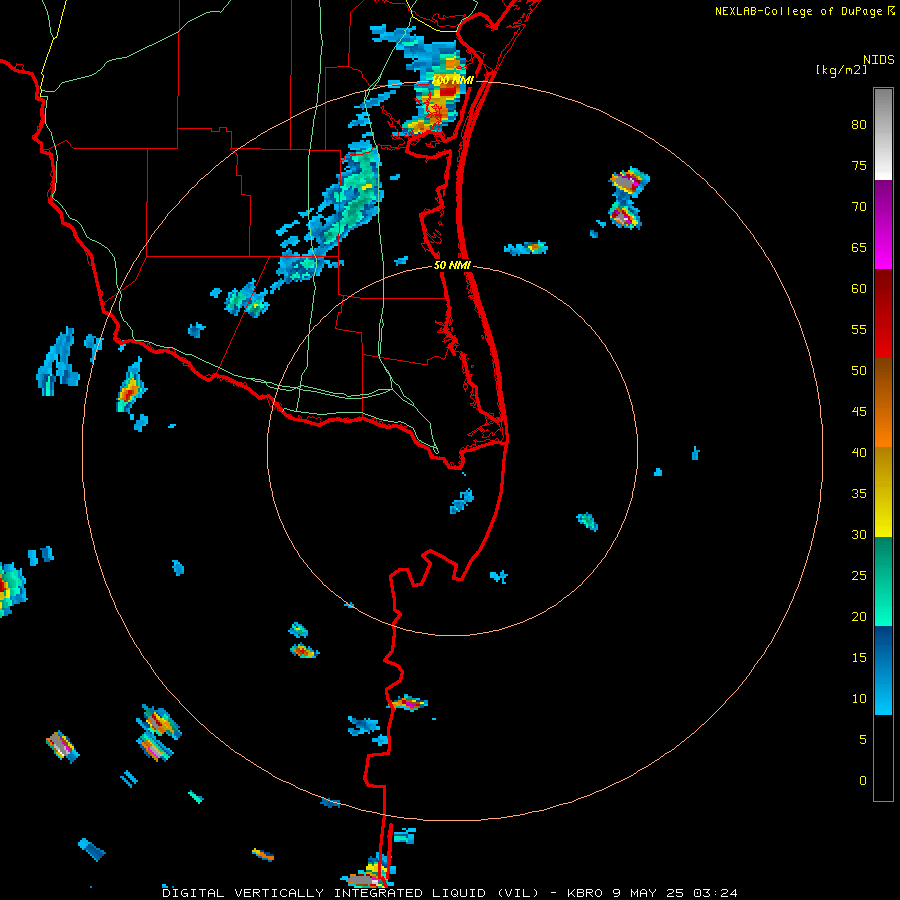Click the [kg/m2] units label
This screenshot has width=900, height=900.
point(841,70)
